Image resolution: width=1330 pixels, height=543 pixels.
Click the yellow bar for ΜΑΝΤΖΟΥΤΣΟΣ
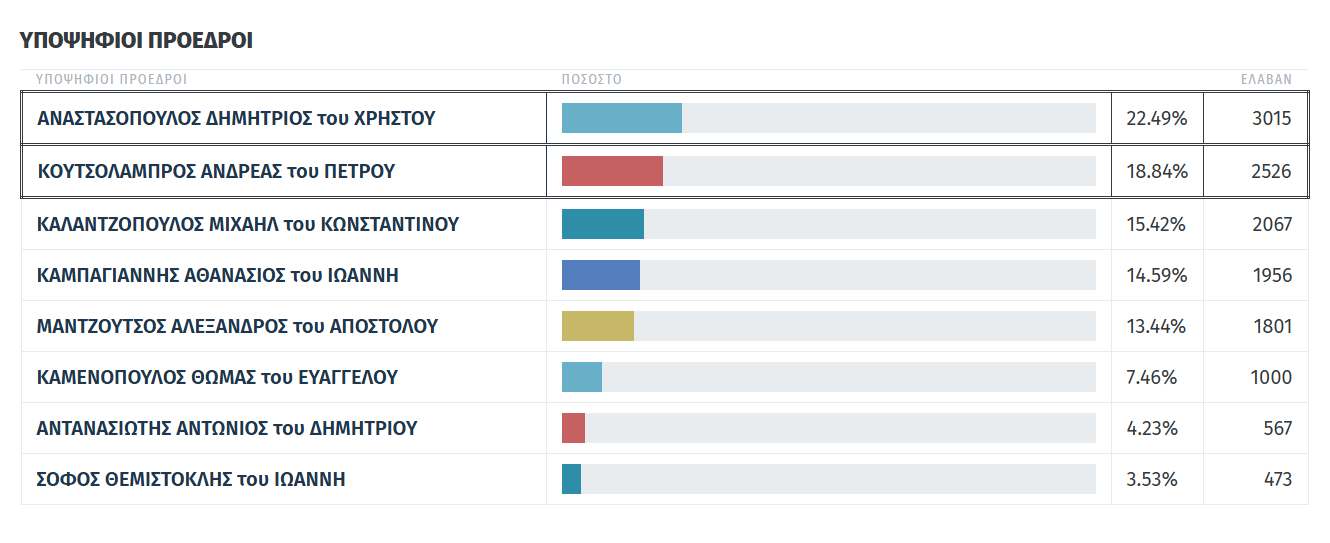(598, 326)
